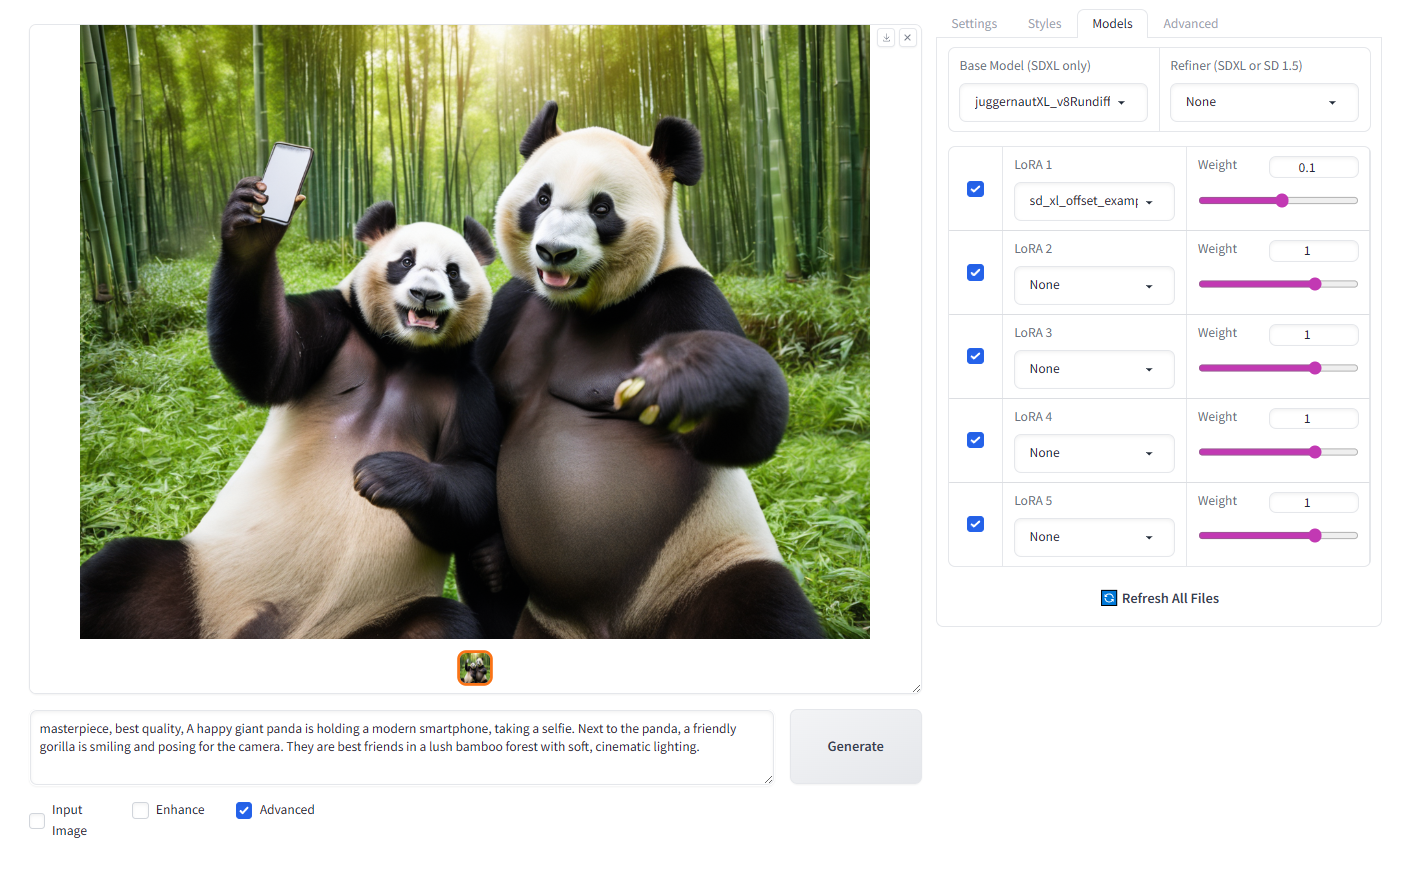Select the panda thumbnail below the preview
This screenshot has height=872, width=1404.
click(475, 668)
